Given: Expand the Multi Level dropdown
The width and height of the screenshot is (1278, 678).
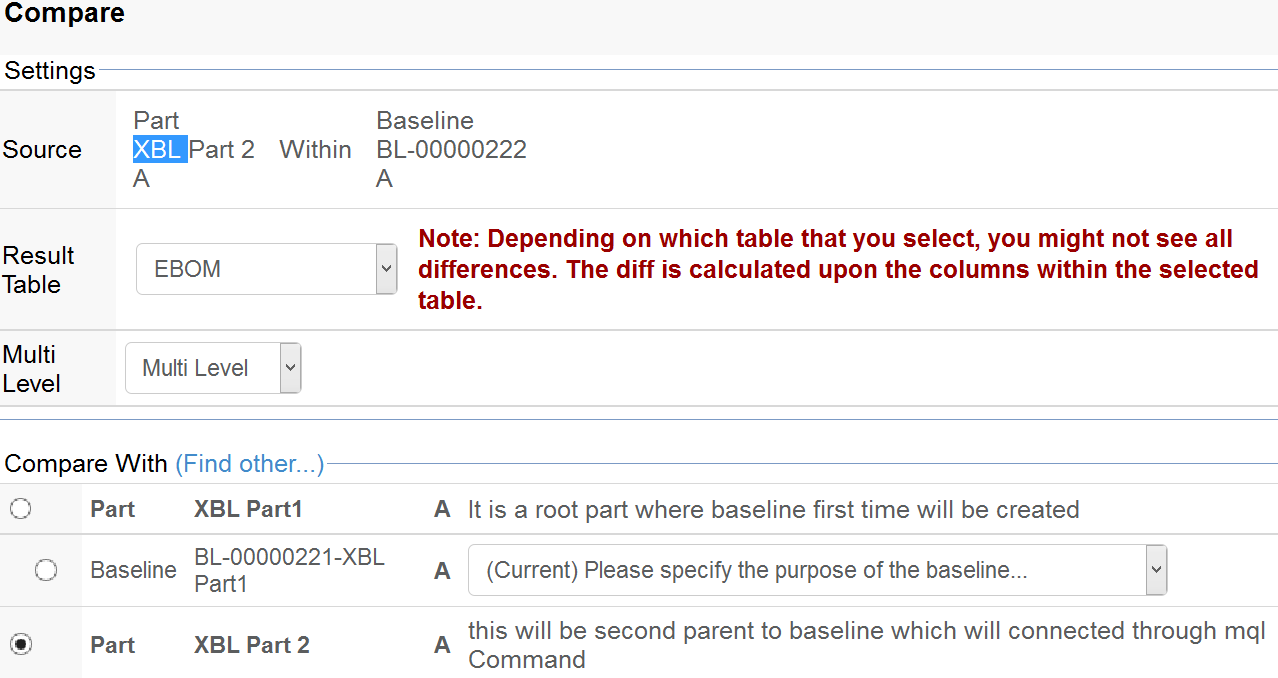Looking at the screenshot, I should 213,368.
